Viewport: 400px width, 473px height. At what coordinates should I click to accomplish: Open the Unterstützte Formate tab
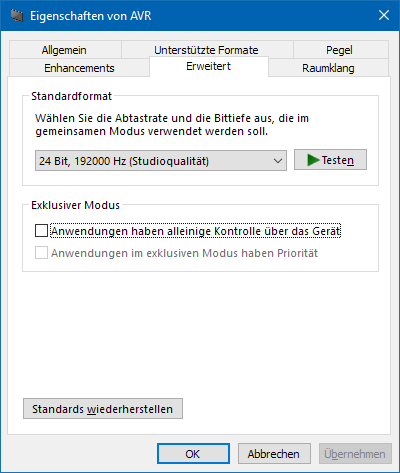[x=207, y=50]
